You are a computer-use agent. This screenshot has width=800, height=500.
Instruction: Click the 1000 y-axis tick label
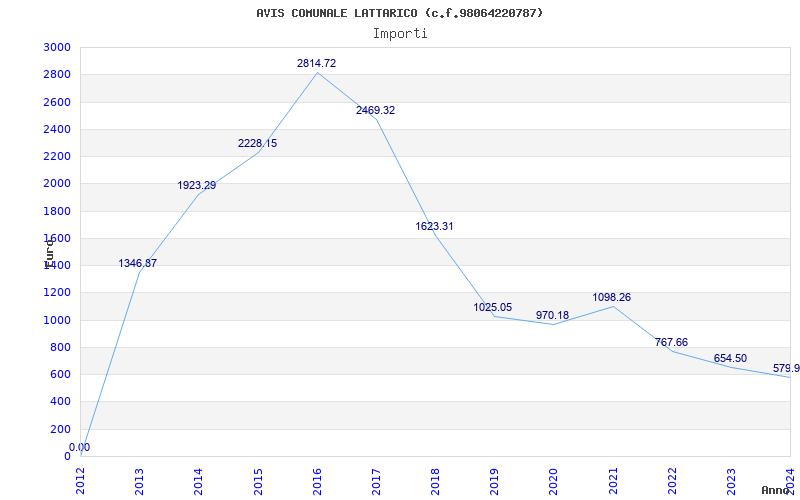click(57, 320)
